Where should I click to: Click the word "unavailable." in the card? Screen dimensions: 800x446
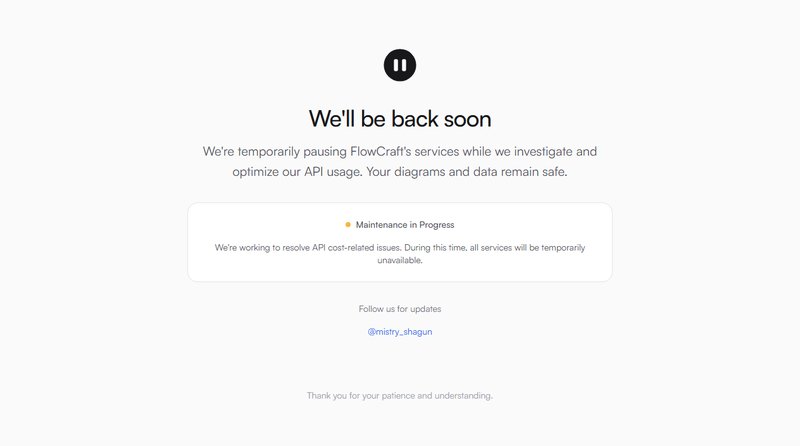coord(399,260)
